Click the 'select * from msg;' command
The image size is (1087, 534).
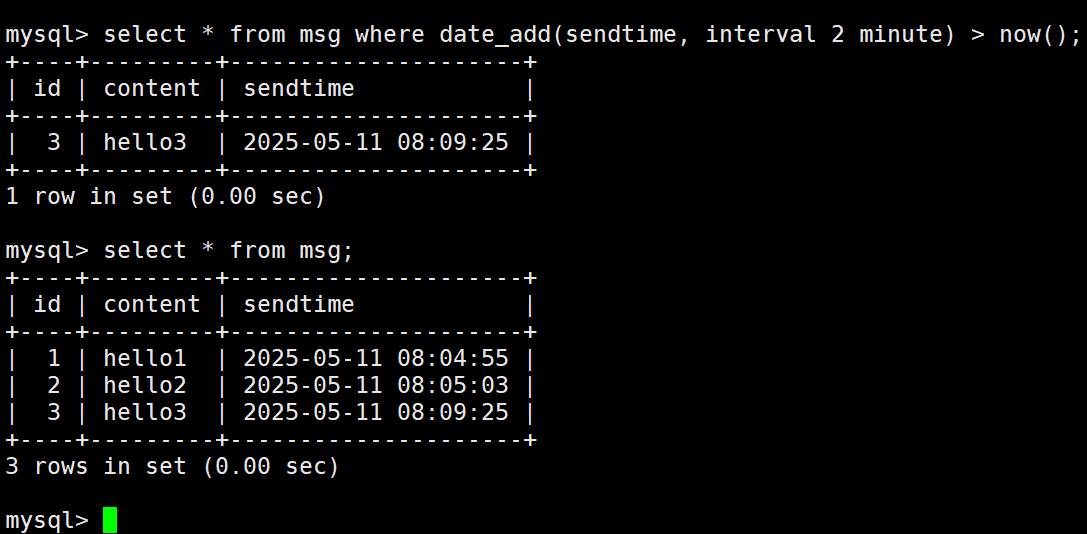(229, 250)
